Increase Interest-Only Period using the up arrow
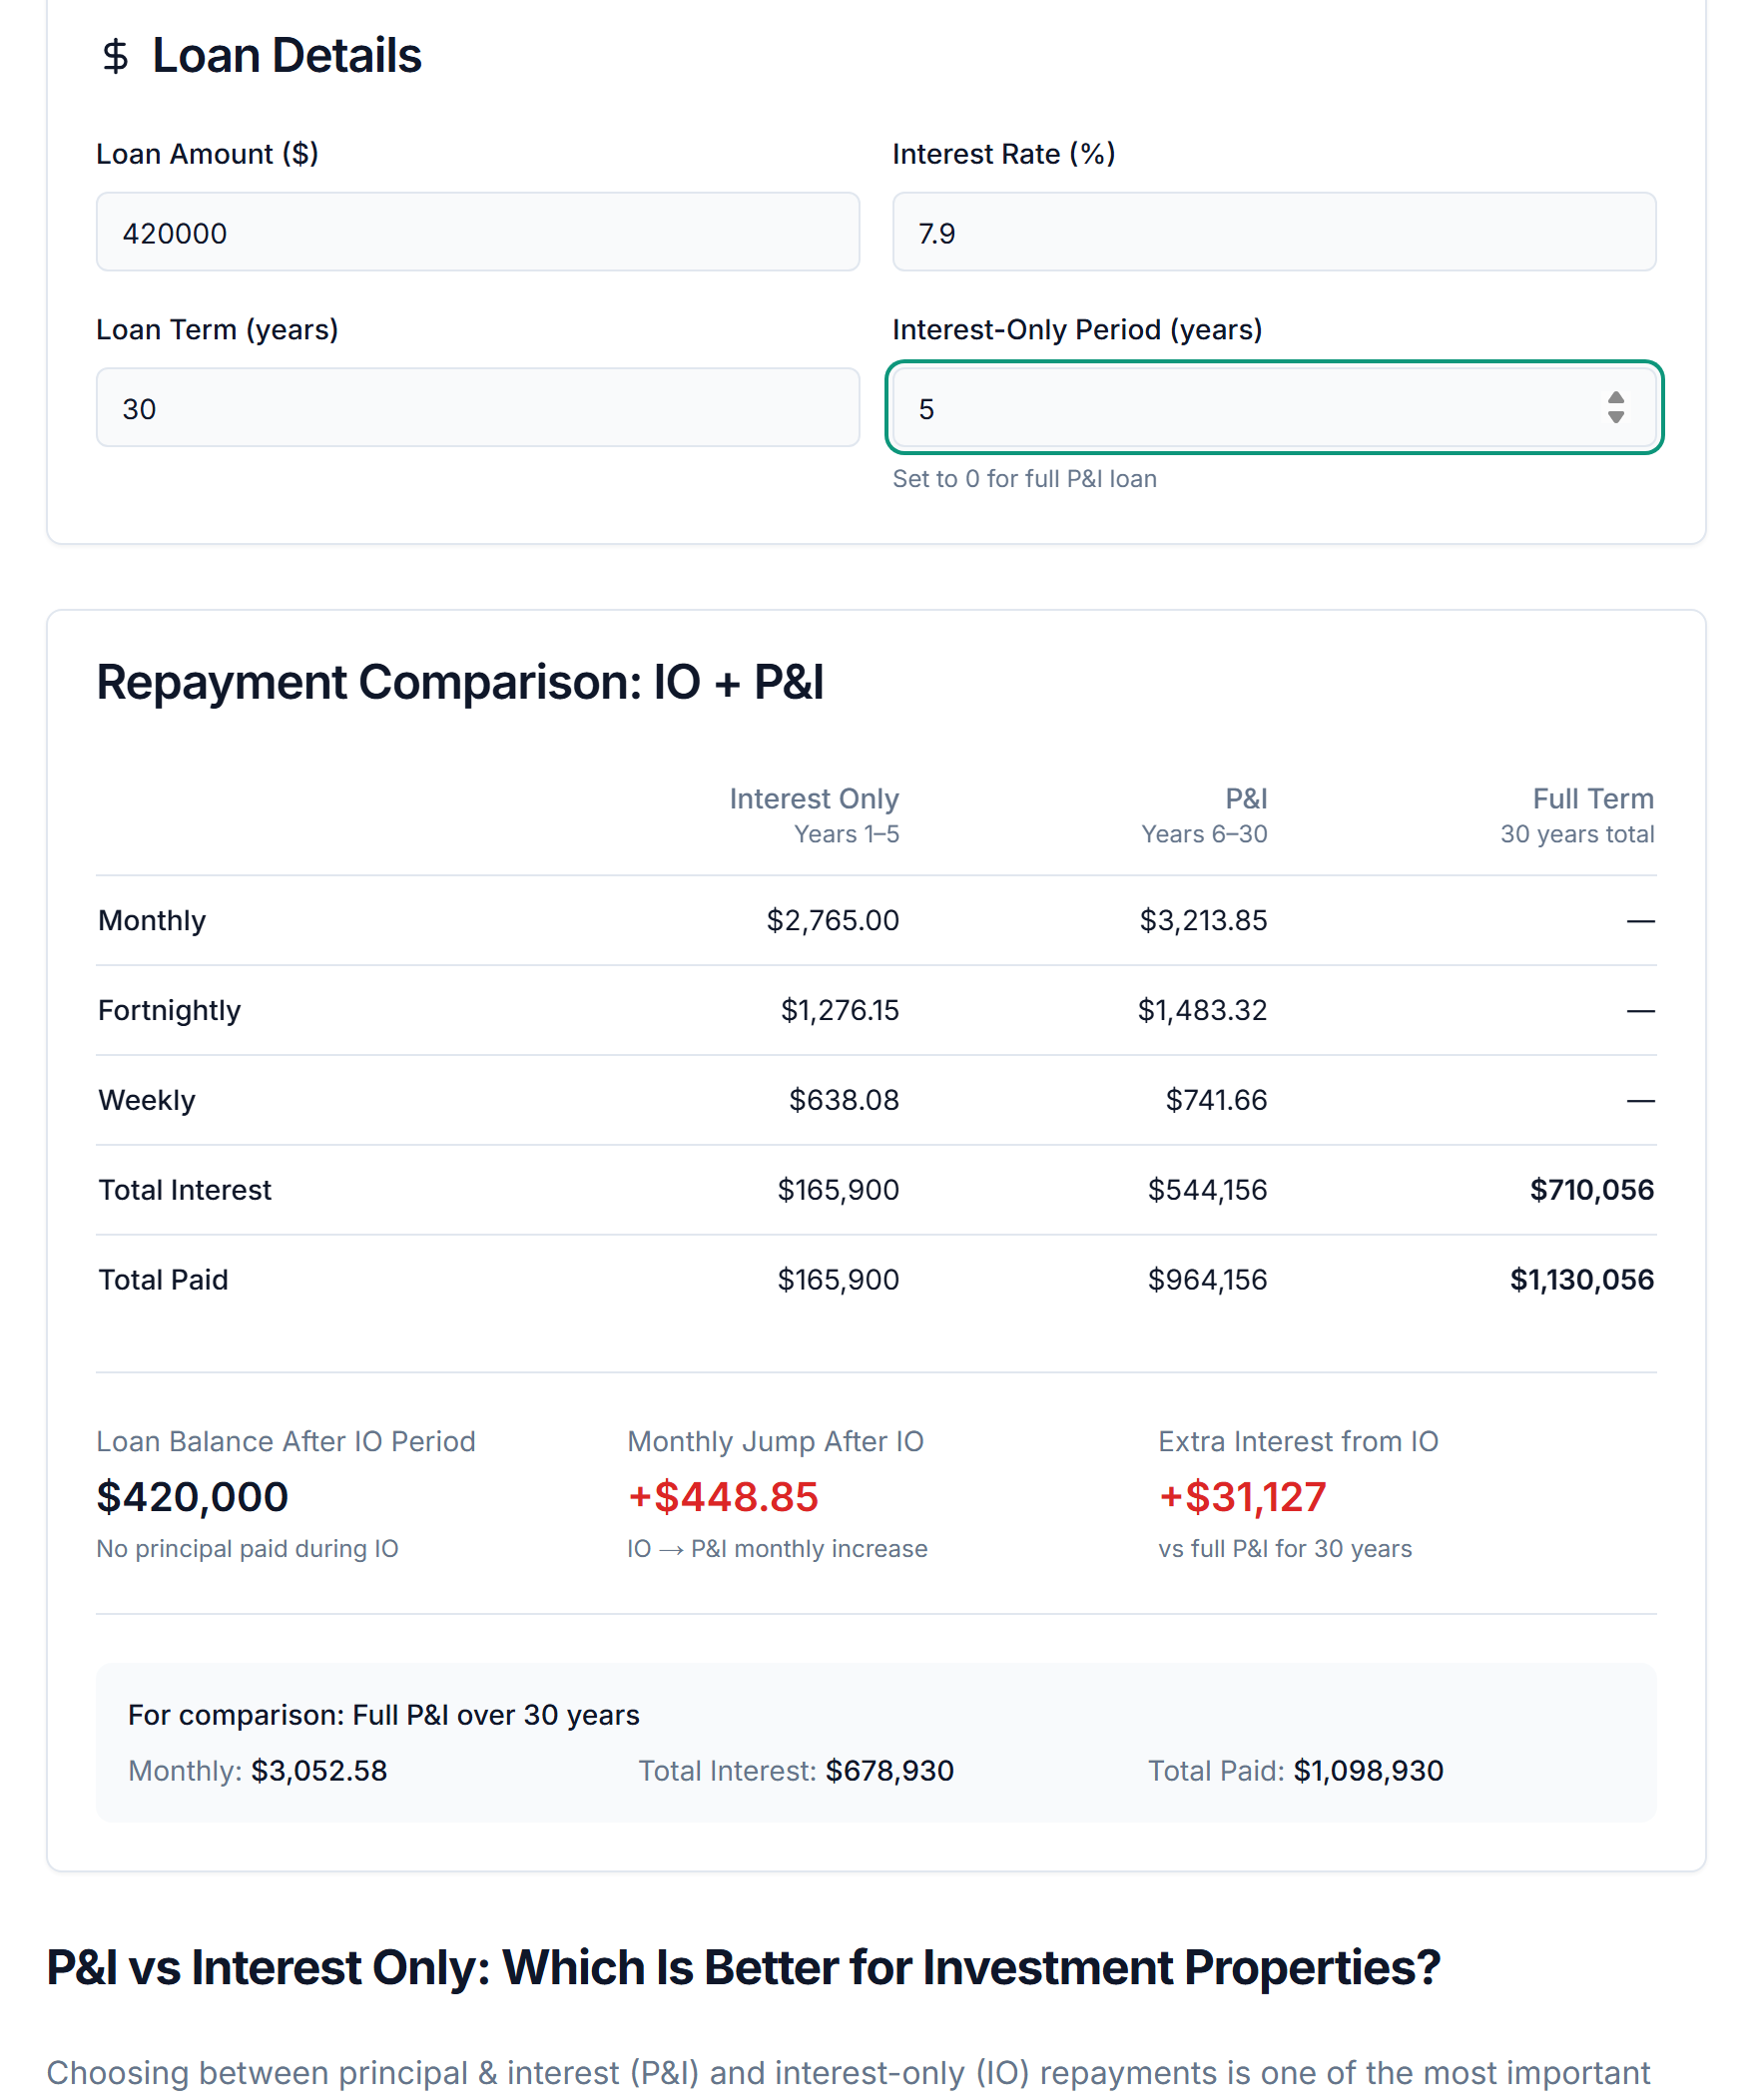 (x=1617, y=398)
